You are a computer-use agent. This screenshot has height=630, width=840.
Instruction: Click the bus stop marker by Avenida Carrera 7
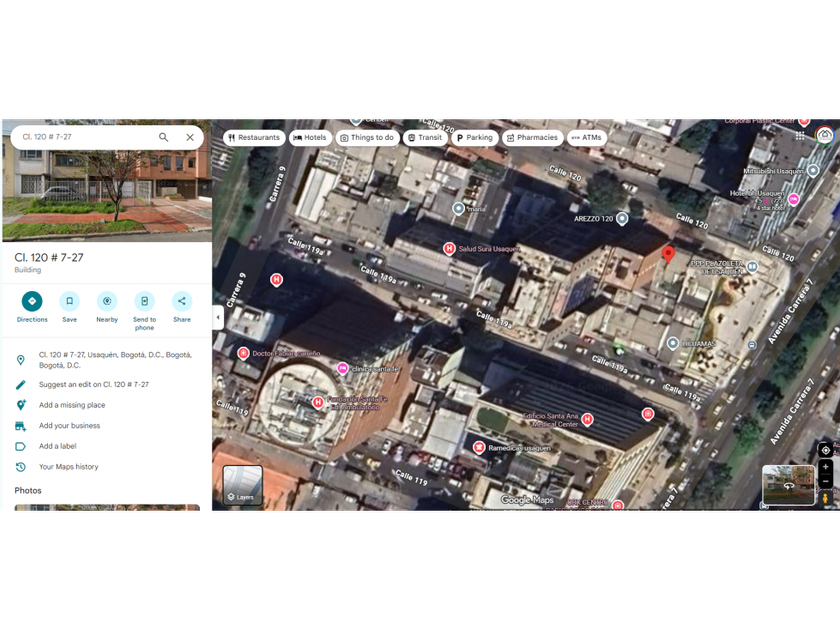tap(752, 346)
